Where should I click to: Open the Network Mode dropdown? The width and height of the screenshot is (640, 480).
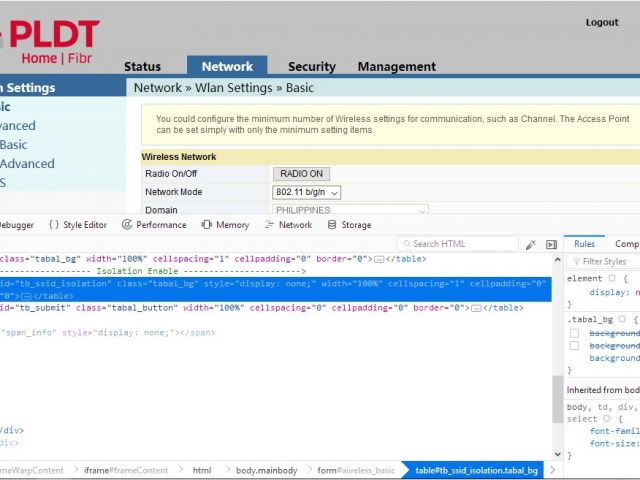click(x=306, y=192)
